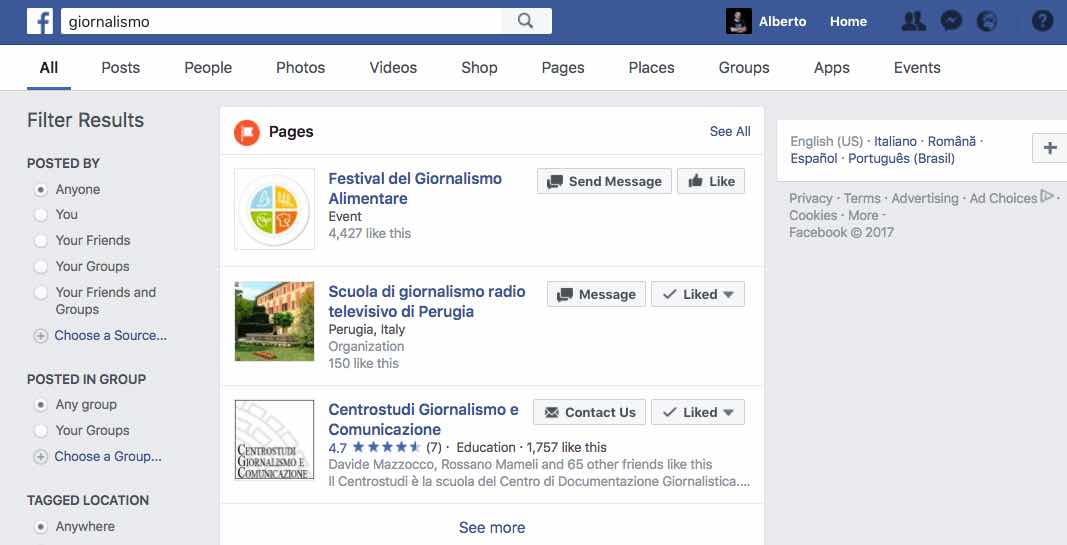
Task: Click Message button for Scuola di giornalismo
Action: (596, 295)
